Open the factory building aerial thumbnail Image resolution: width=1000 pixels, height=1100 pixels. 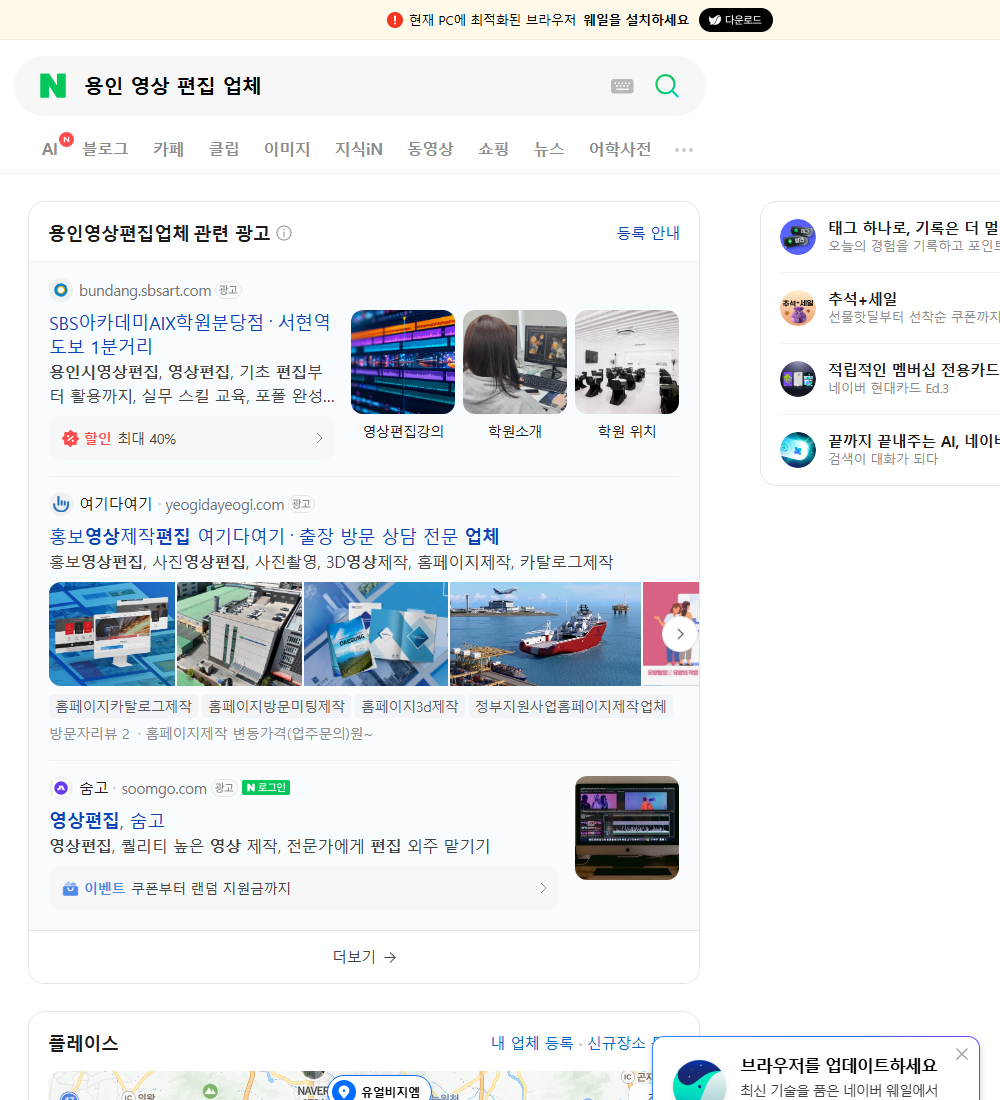coord(239,634)
